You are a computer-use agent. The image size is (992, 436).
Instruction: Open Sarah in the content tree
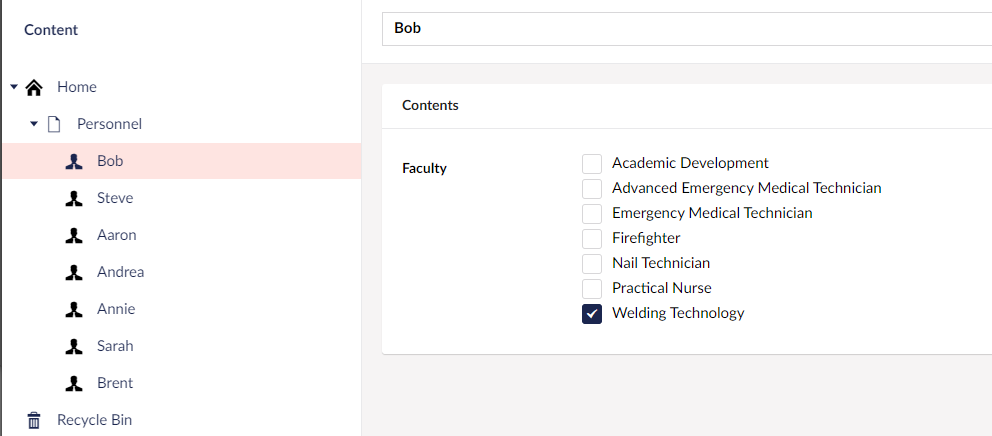(x=115, y=346)
